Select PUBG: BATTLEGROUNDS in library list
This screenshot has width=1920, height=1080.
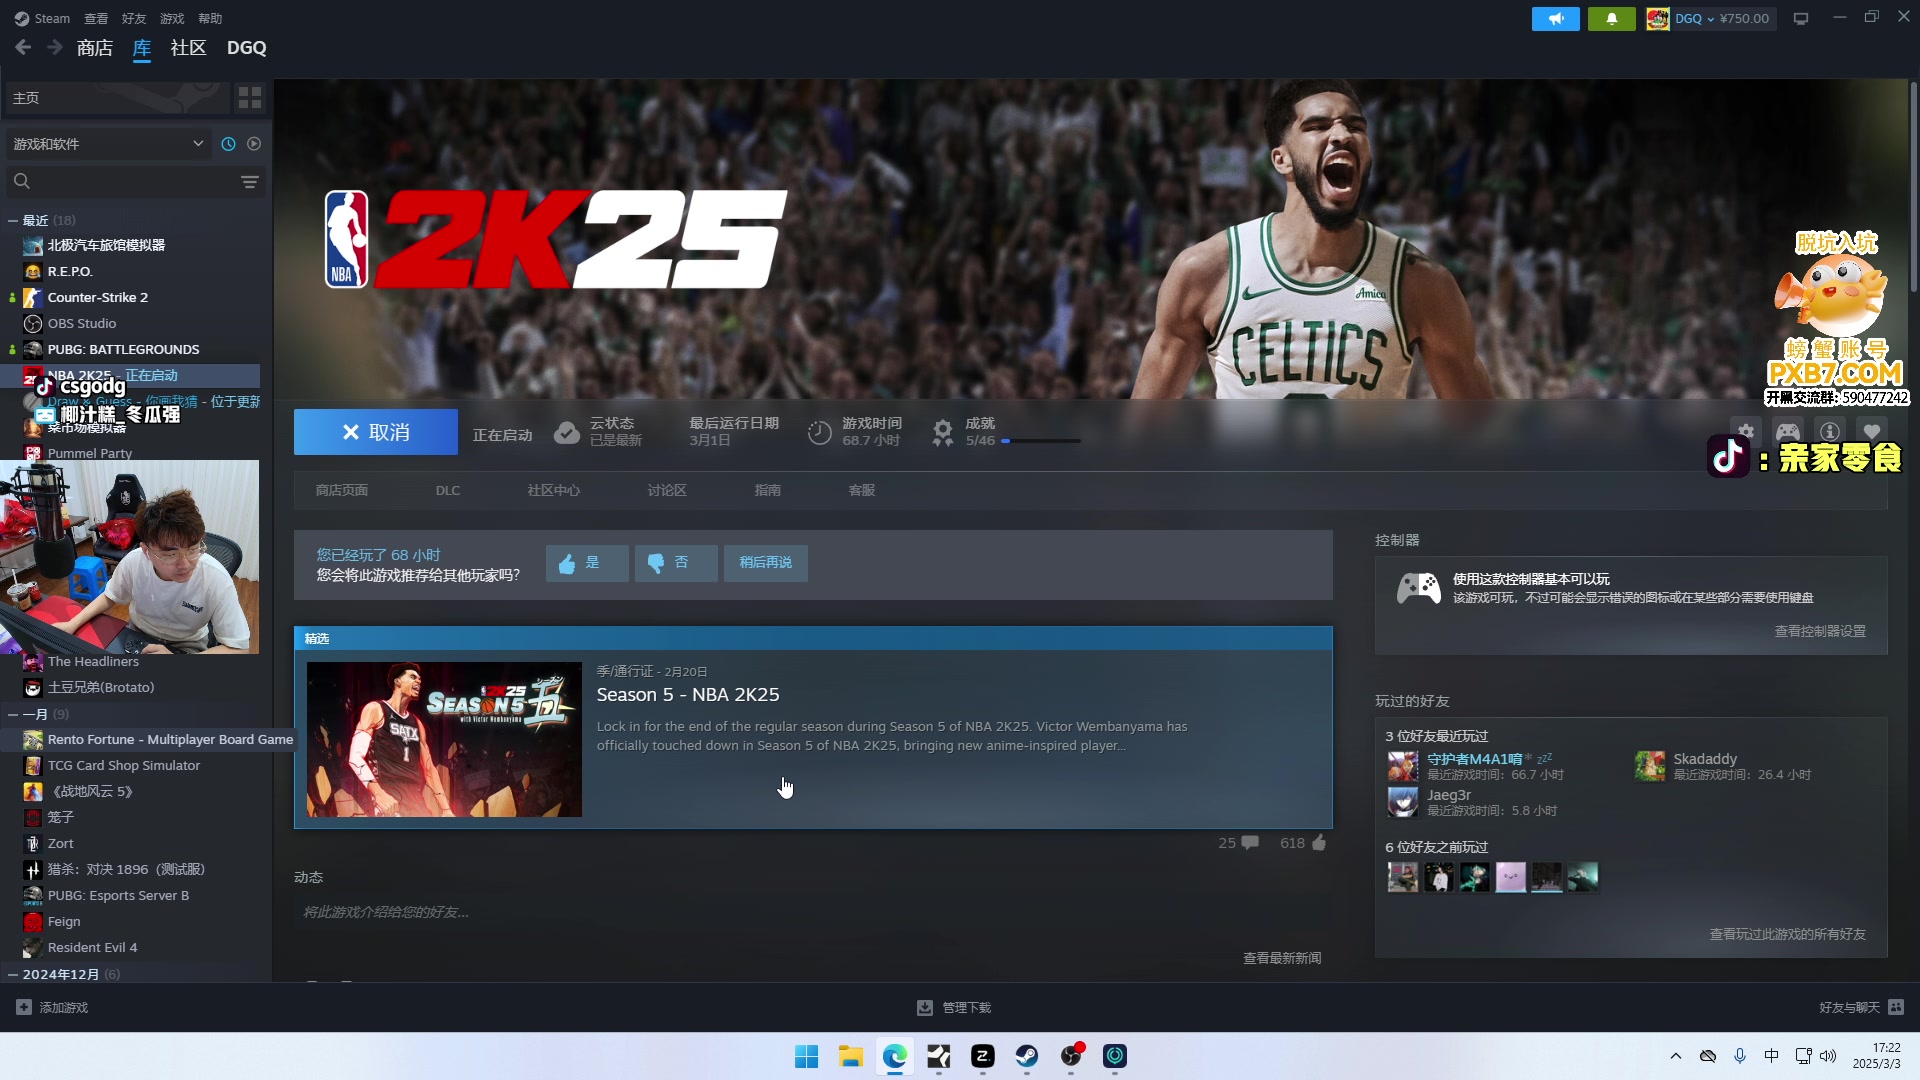pos(123,349)
